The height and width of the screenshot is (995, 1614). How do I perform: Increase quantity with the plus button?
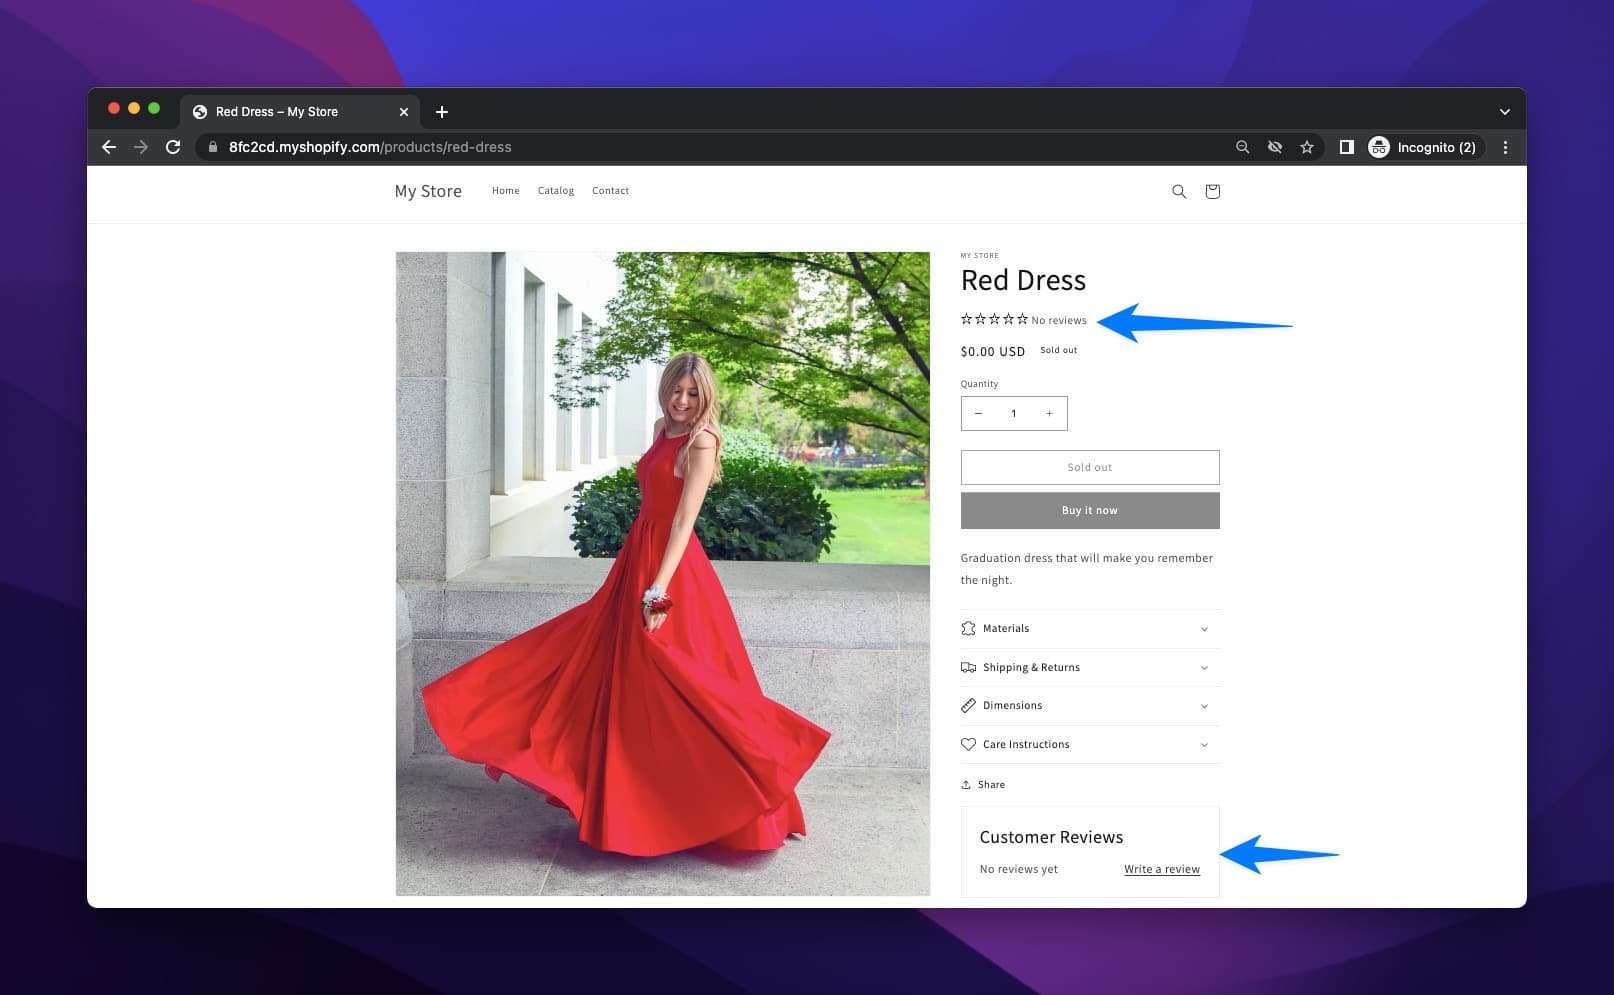[1049, 414]
